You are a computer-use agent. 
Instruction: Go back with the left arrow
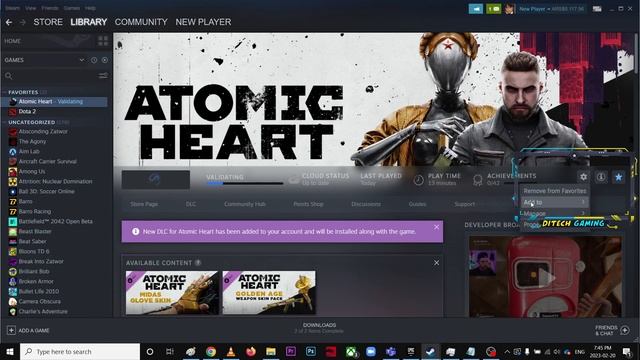click(x=9, y=22)
